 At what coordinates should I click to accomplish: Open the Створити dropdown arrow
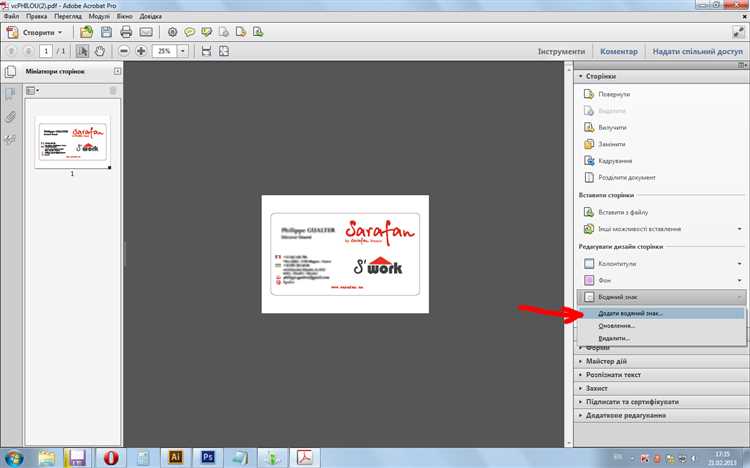[60, 33]
